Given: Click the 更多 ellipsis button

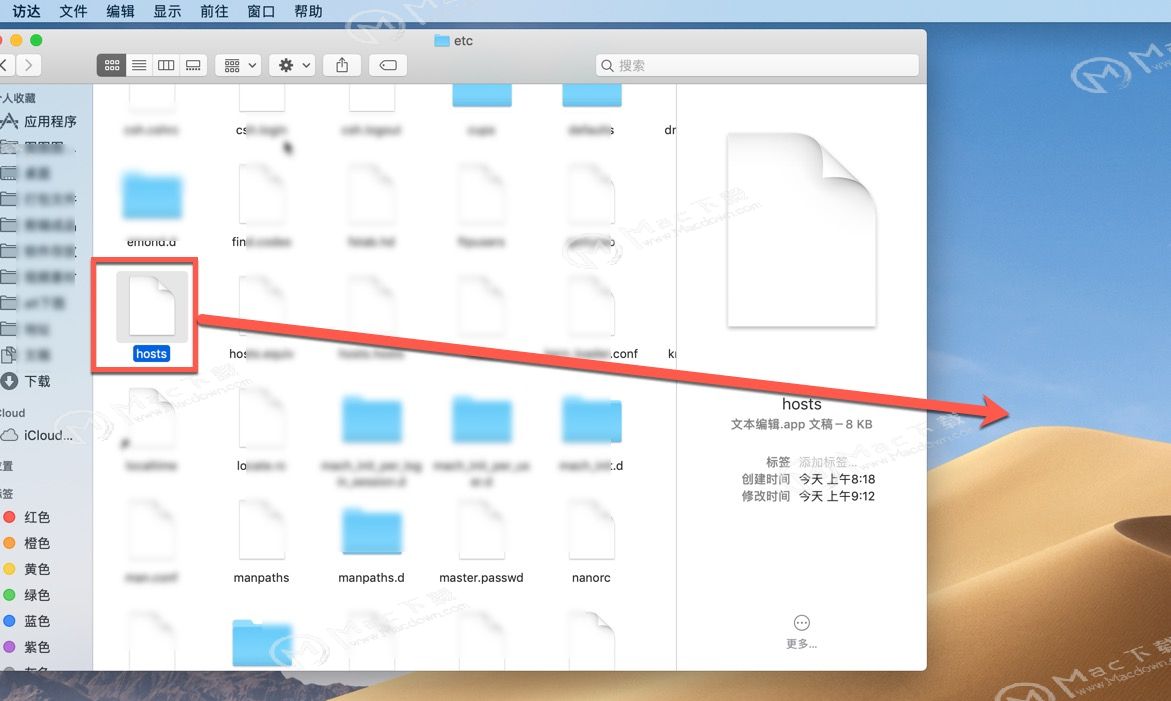Looking at the screenshot, I should click(x=801, y=623).
